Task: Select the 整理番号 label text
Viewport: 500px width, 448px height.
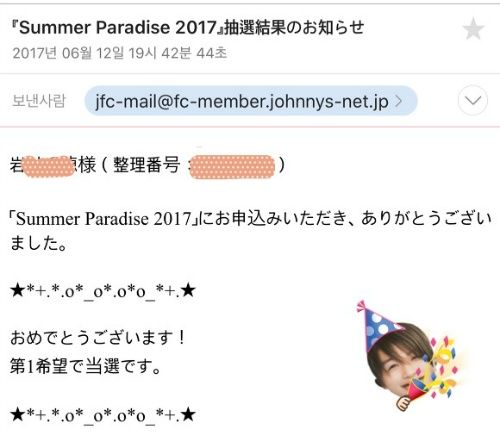Action: [146, 165]
